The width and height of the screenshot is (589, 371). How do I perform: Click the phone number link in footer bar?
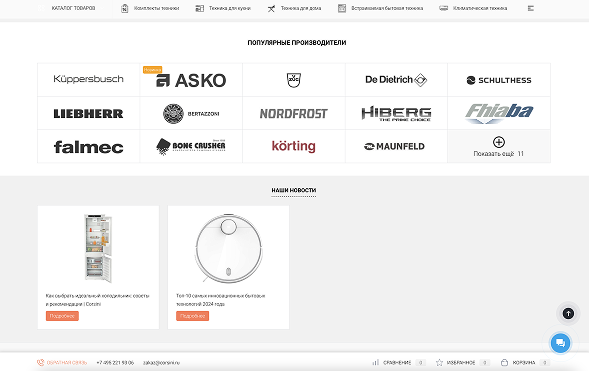click(115, 363)
